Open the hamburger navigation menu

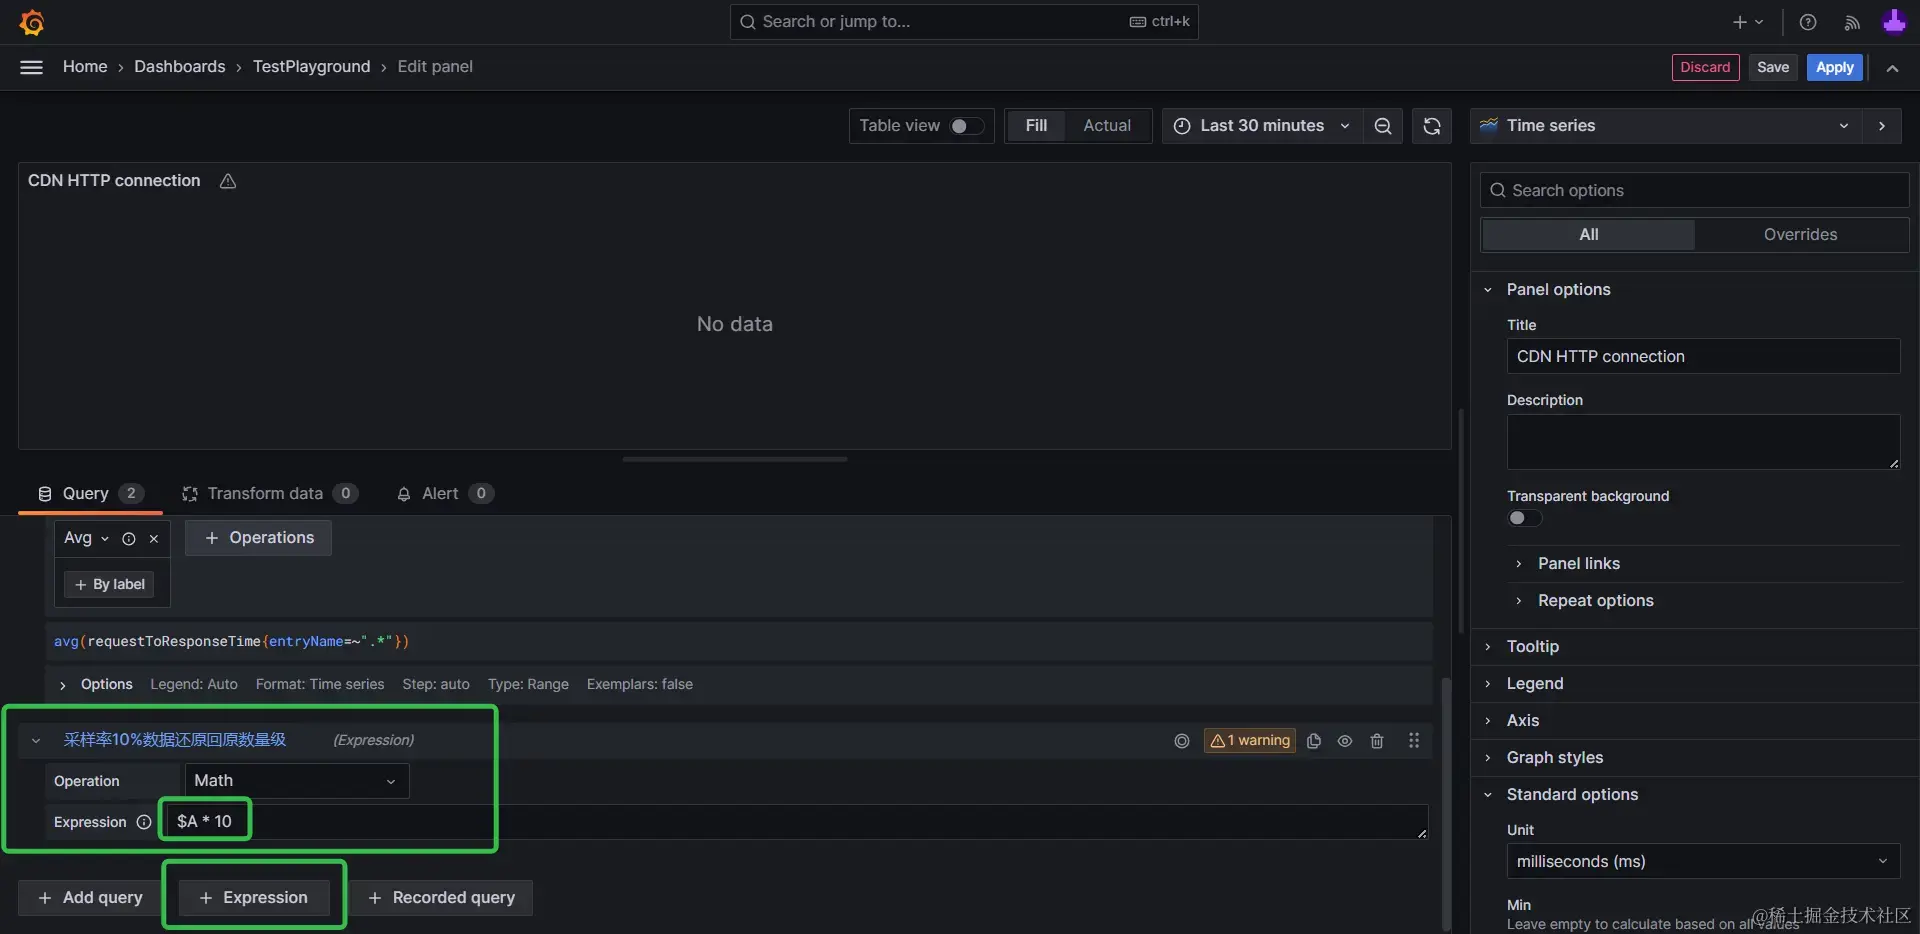click(32, 67)
